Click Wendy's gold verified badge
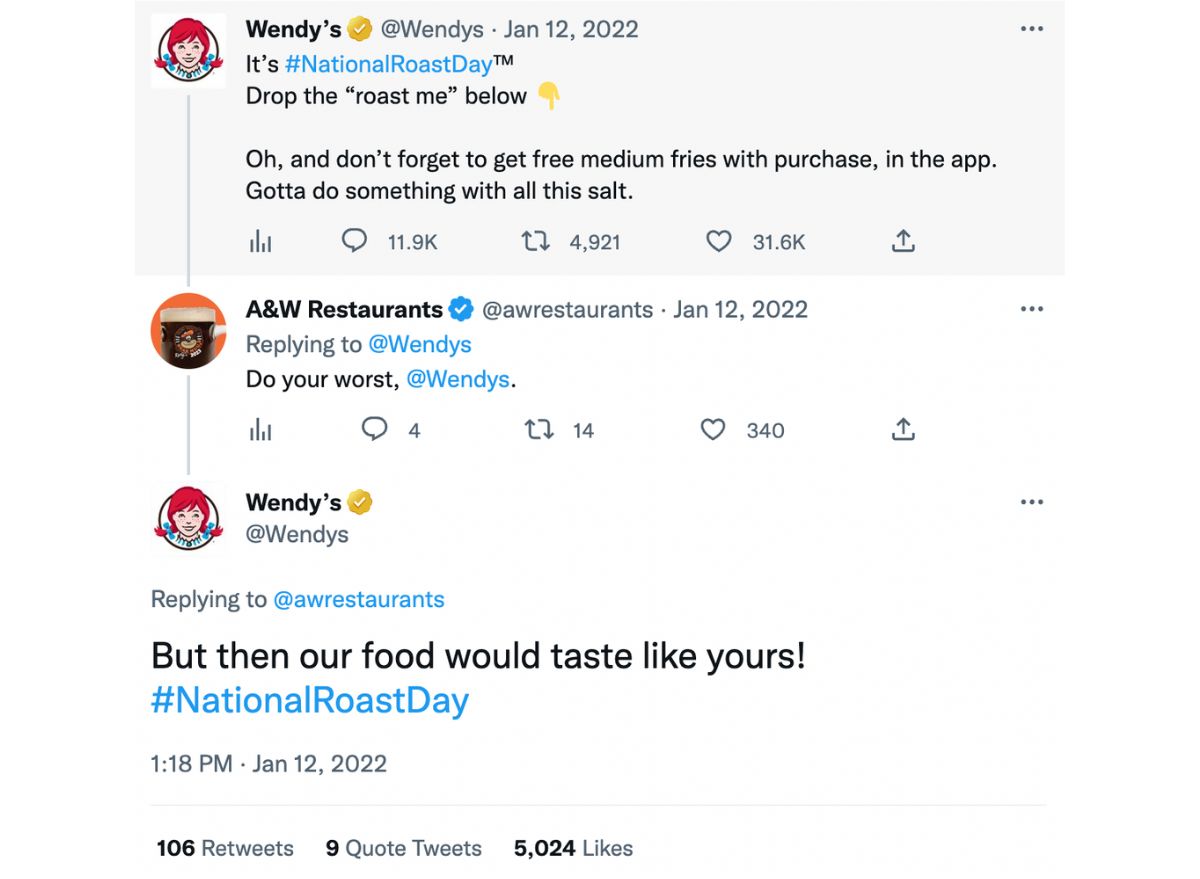1200x879 pixels. pos(359,28)
